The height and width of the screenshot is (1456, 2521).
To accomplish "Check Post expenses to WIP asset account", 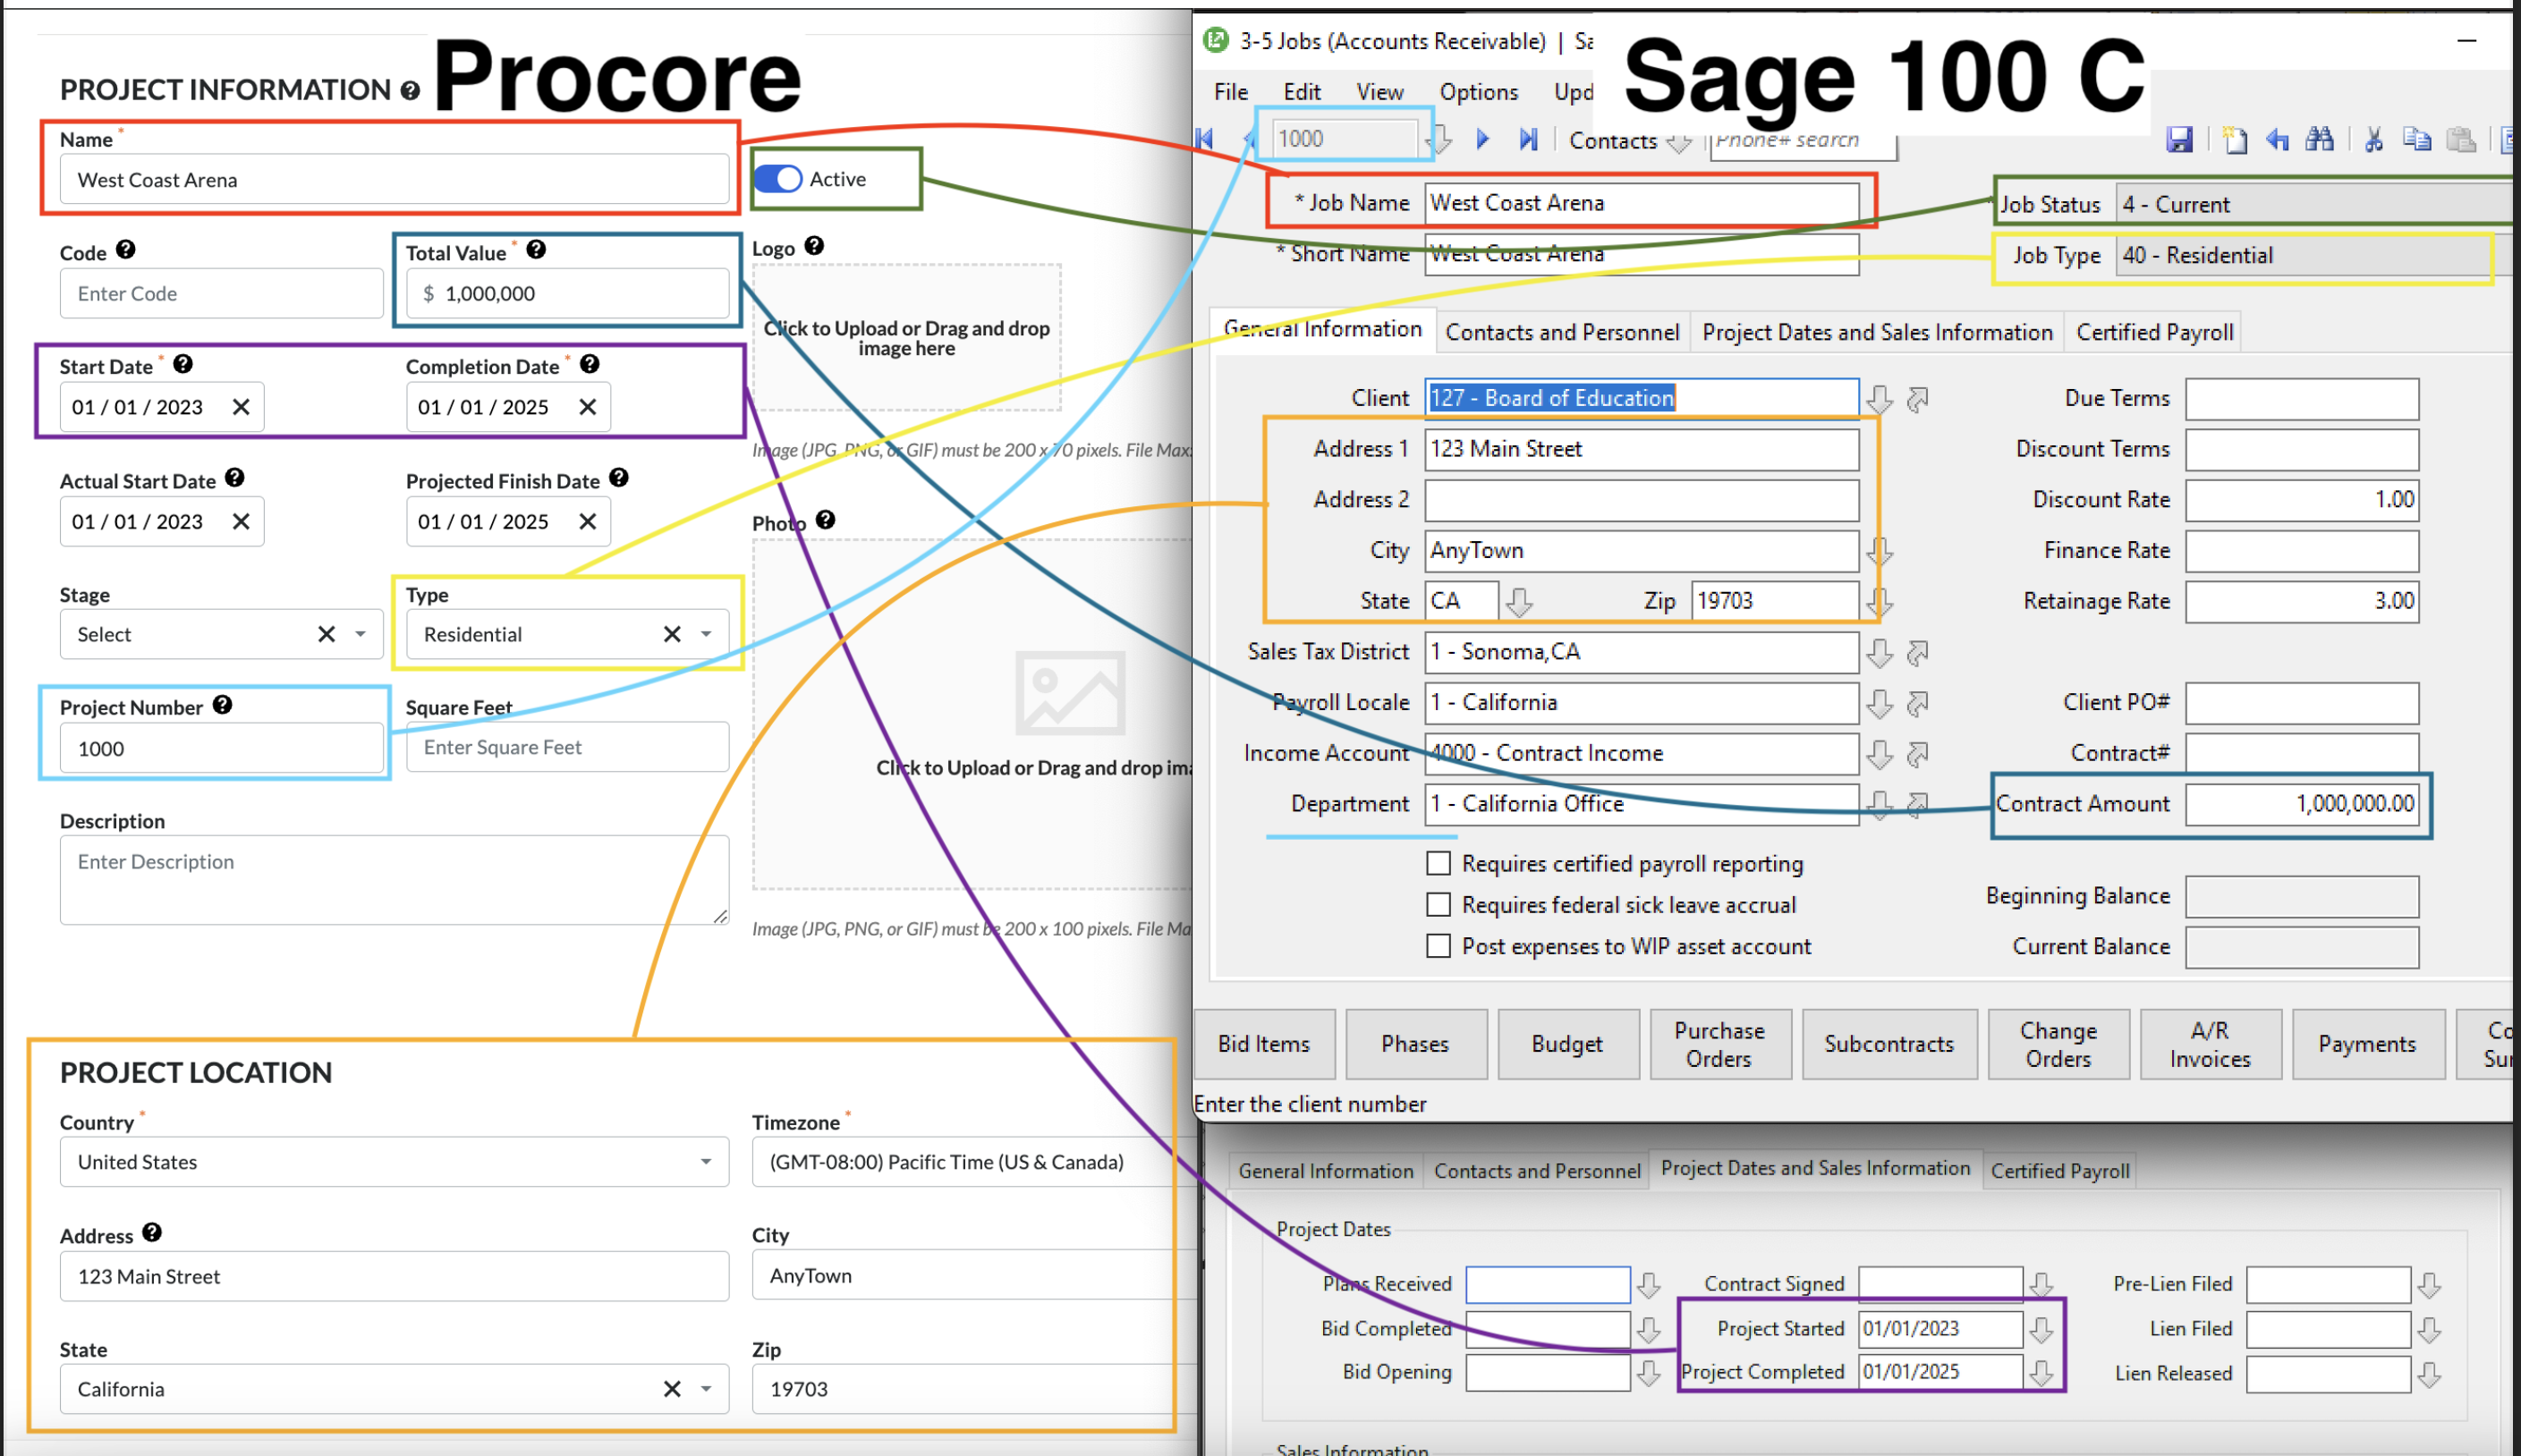I will [x=1438, y=946].
